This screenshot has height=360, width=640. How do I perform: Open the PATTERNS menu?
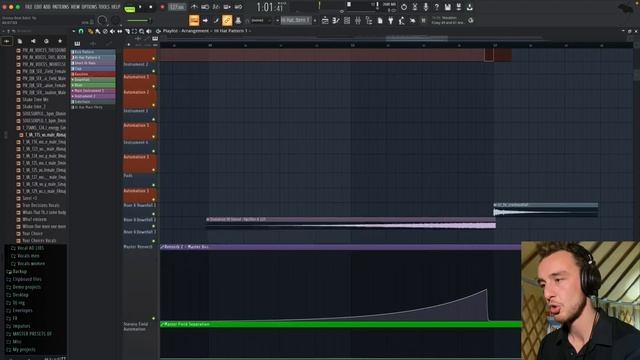click(x=60, y=7)
